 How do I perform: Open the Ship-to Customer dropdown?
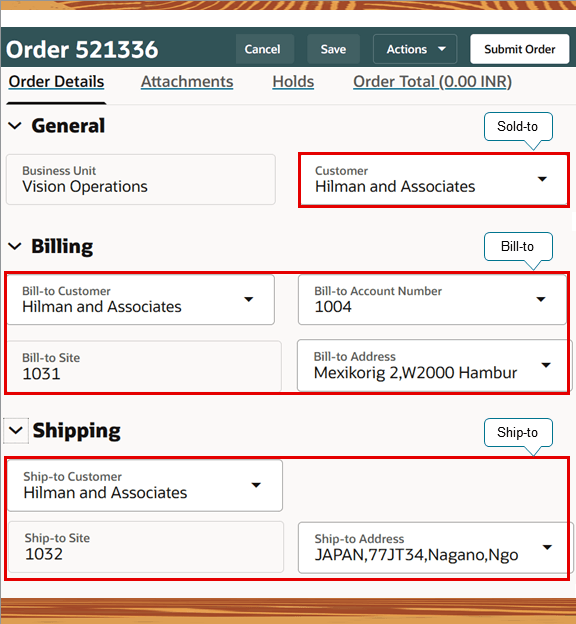point(256,485)
